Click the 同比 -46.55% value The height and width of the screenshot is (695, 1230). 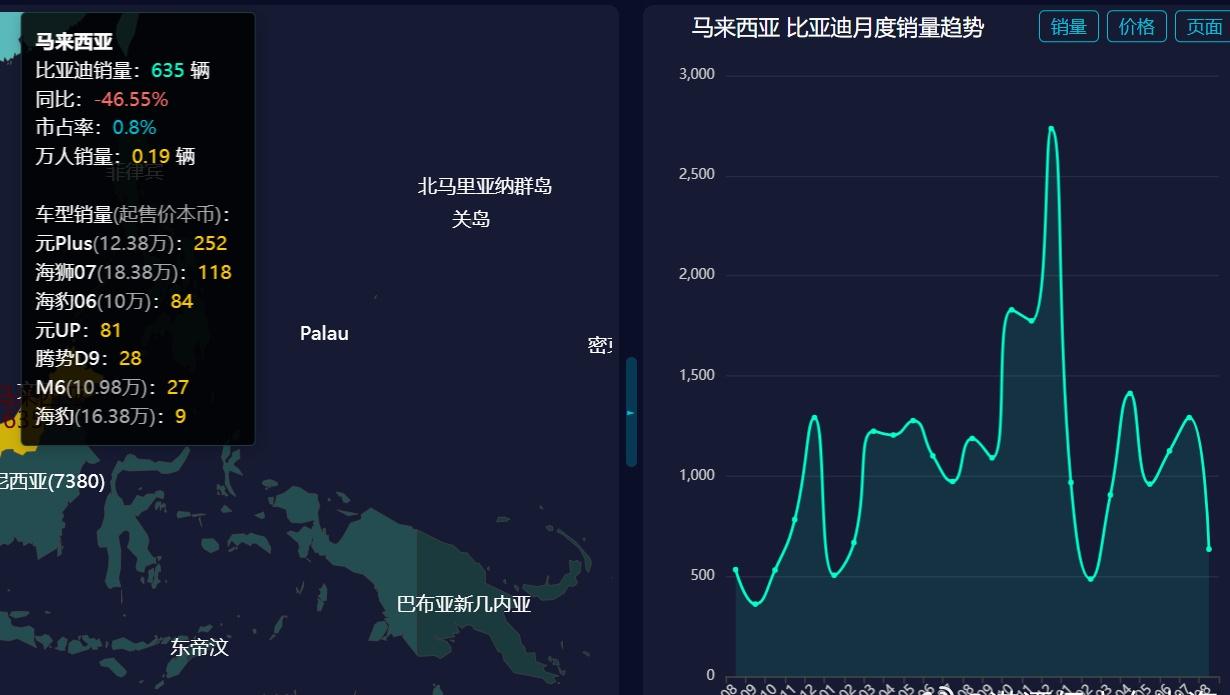[131, 99]
